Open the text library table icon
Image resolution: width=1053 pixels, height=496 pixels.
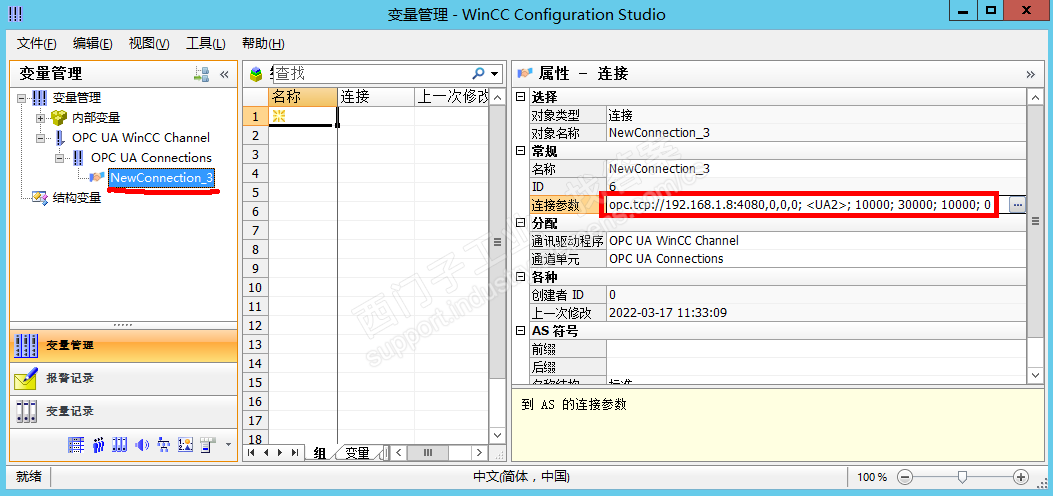76,444
